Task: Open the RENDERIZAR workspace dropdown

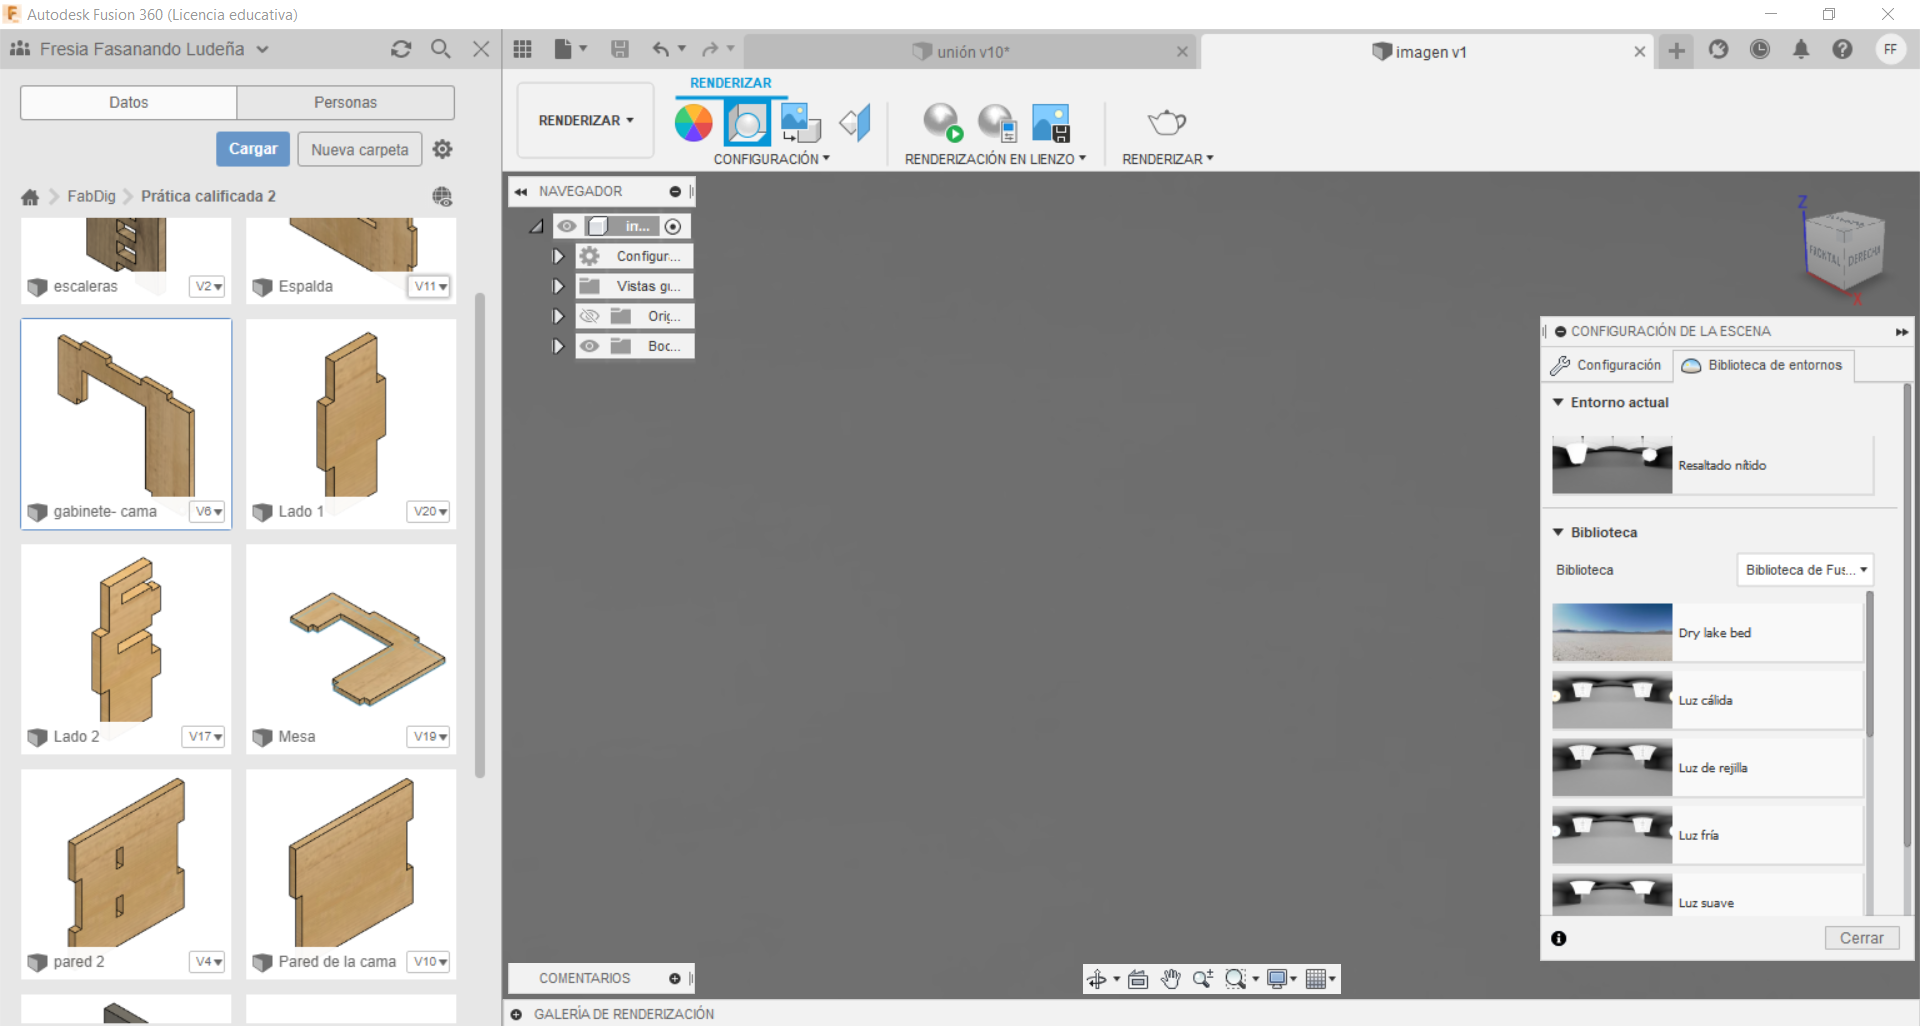Action: (x=586, y=120)
